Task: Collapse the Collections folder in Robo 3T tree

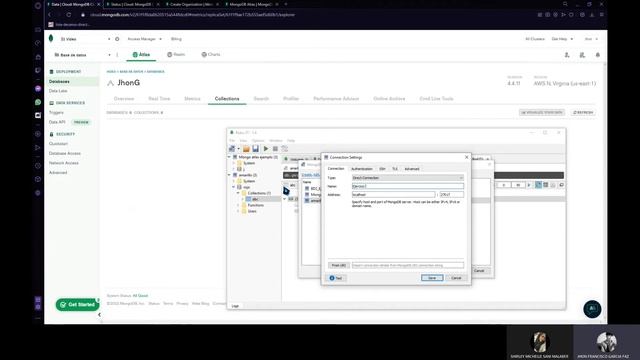Action: point(238,193)
